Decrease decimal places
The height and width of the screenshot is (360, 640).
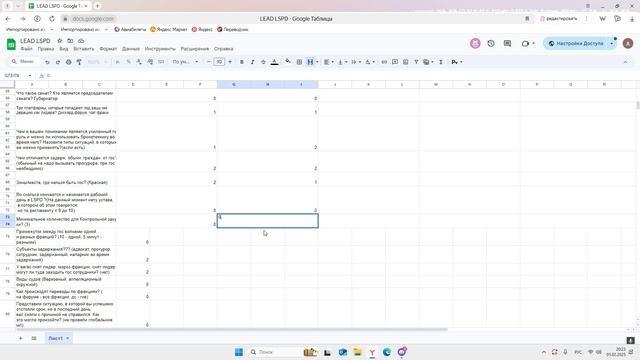139,62
